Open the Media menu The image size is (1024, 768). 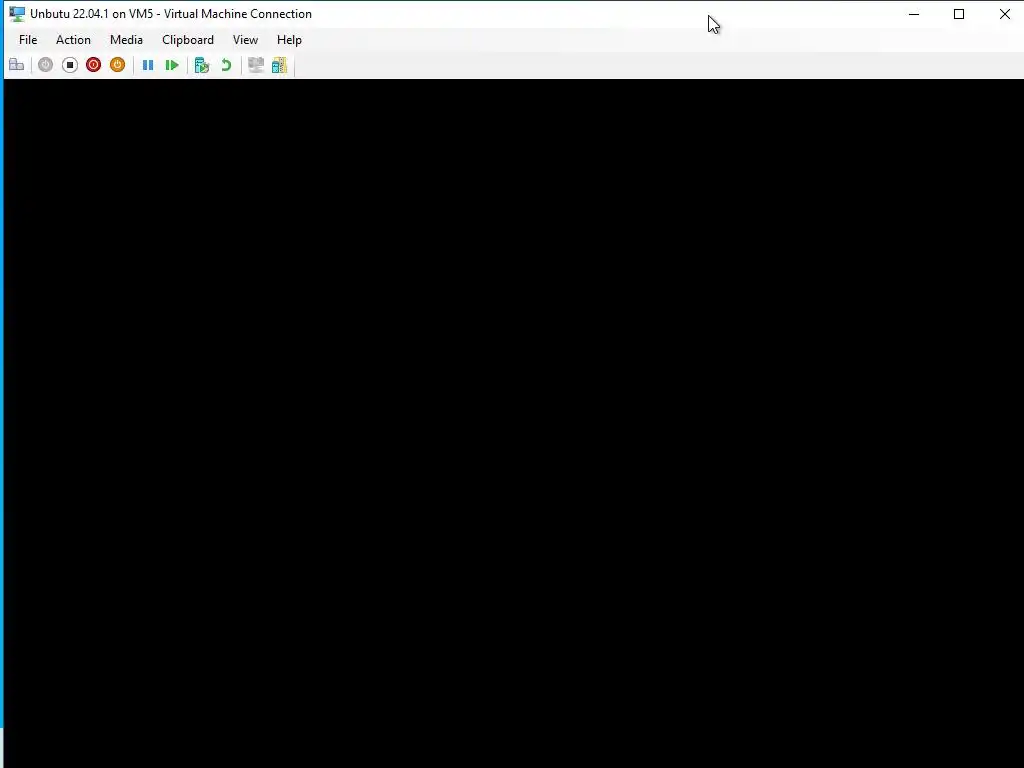click(x=126, y=40)
